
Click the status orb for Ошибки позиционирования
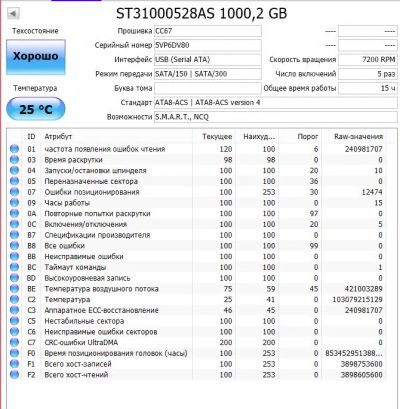coord(14,192)
